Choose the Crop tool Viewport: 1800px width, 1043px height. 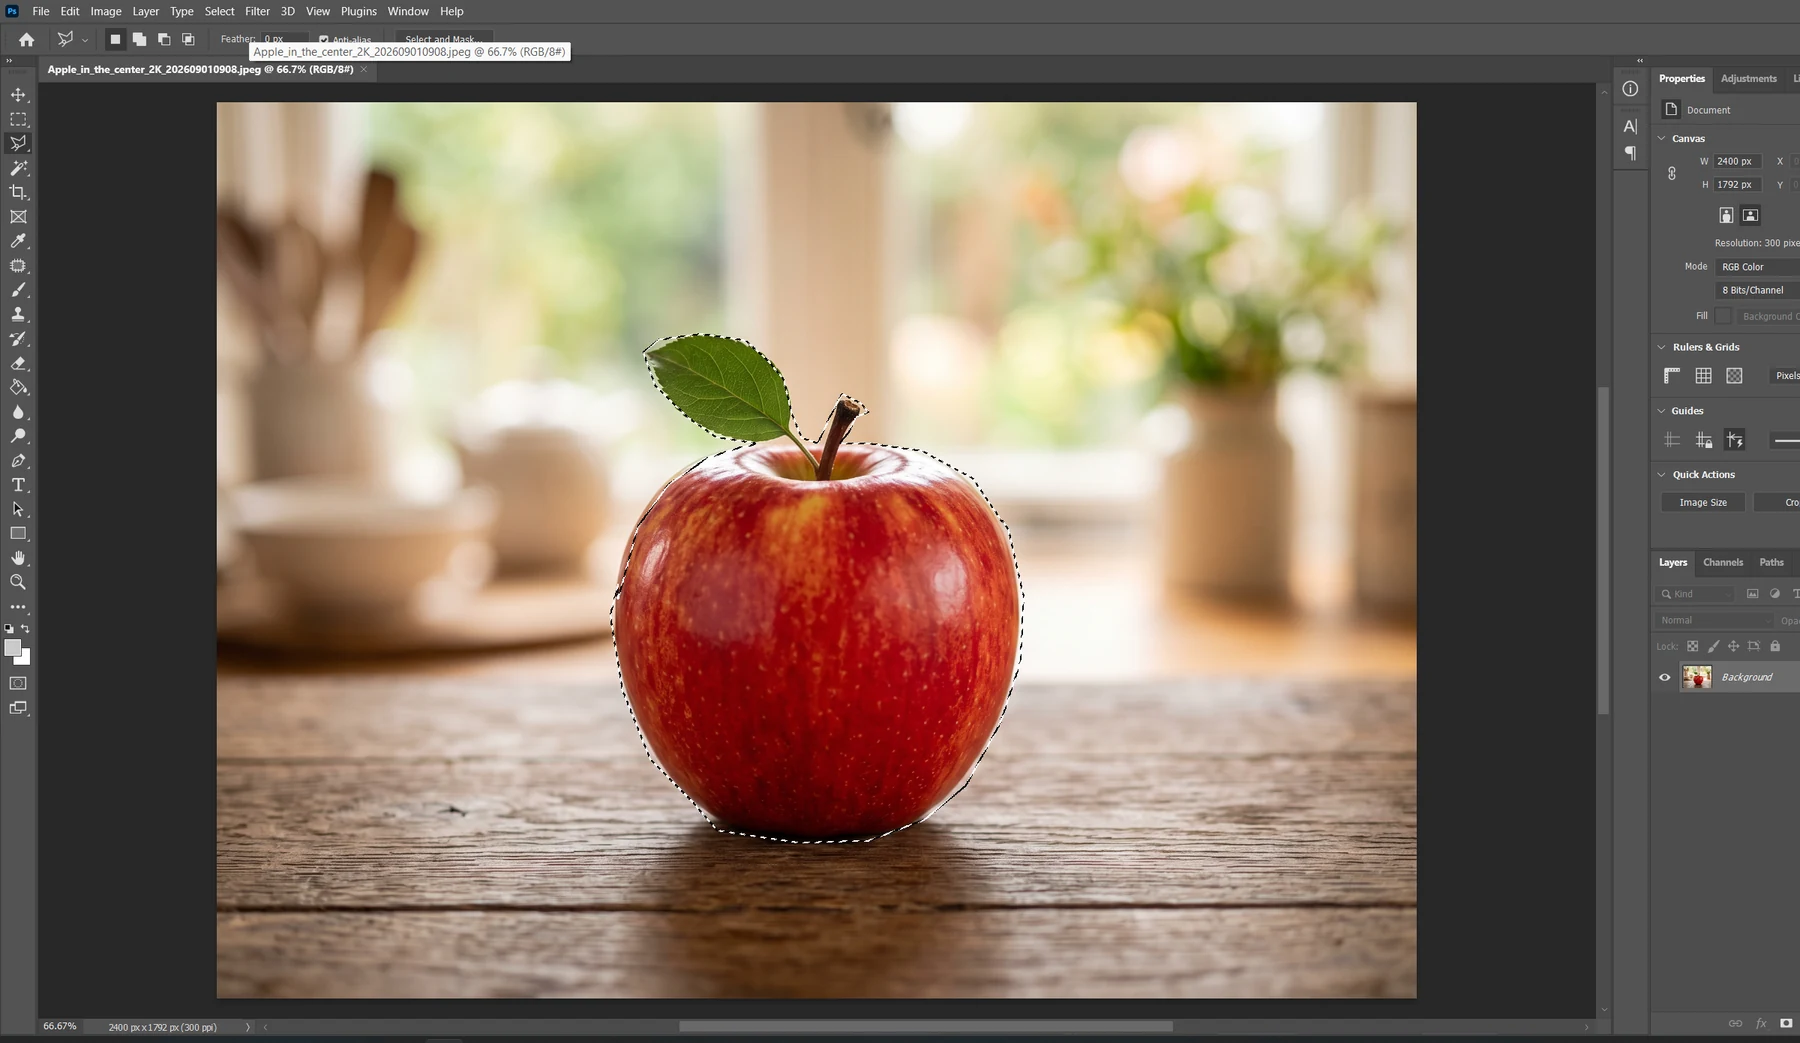coord(18,192)
